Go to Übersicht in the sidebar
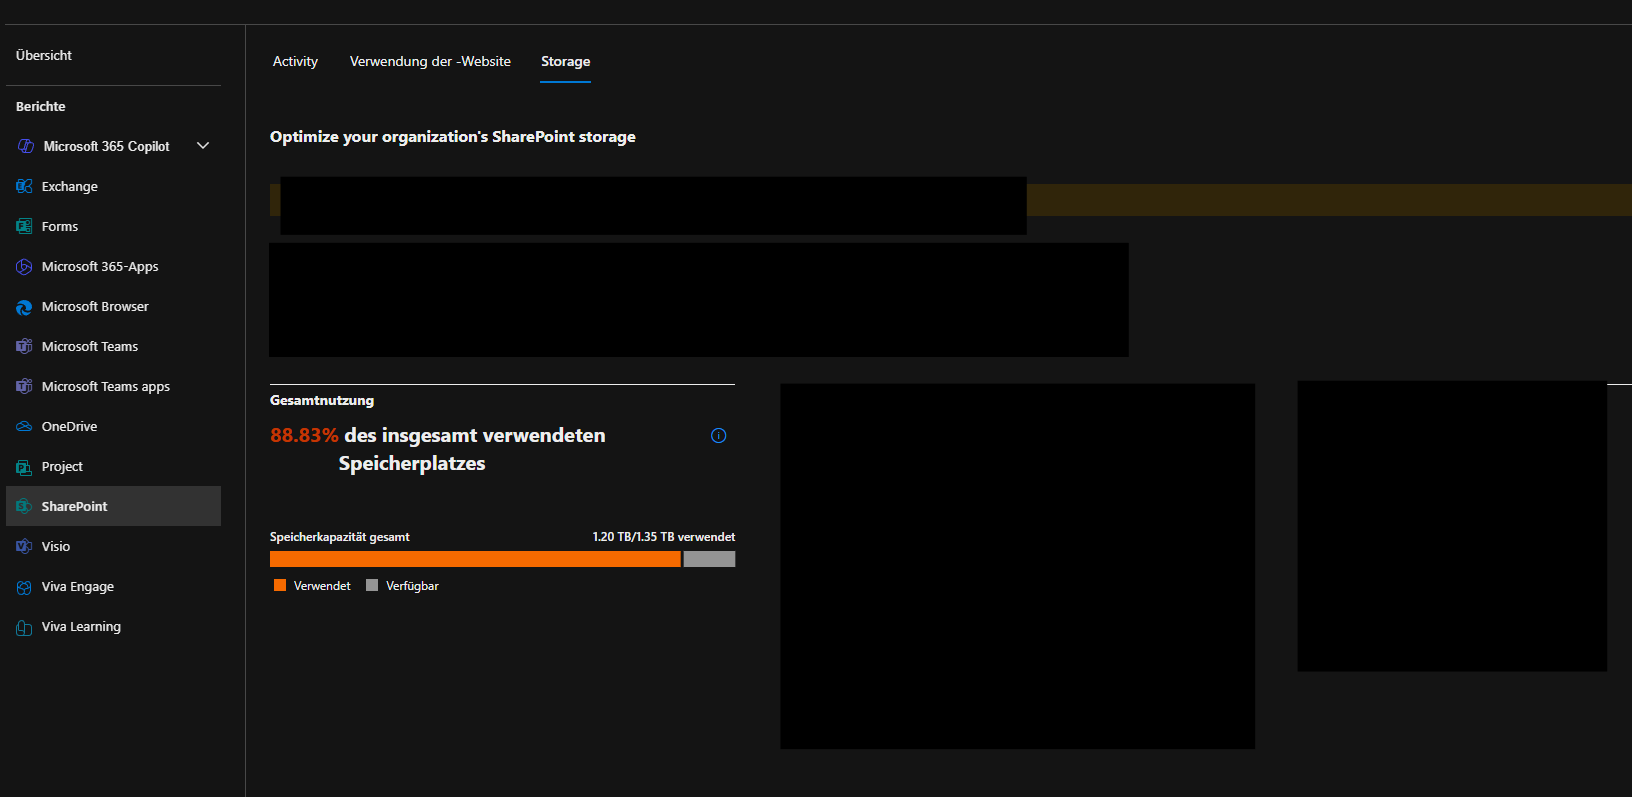Screen dimensions: 1632x797 44,56
